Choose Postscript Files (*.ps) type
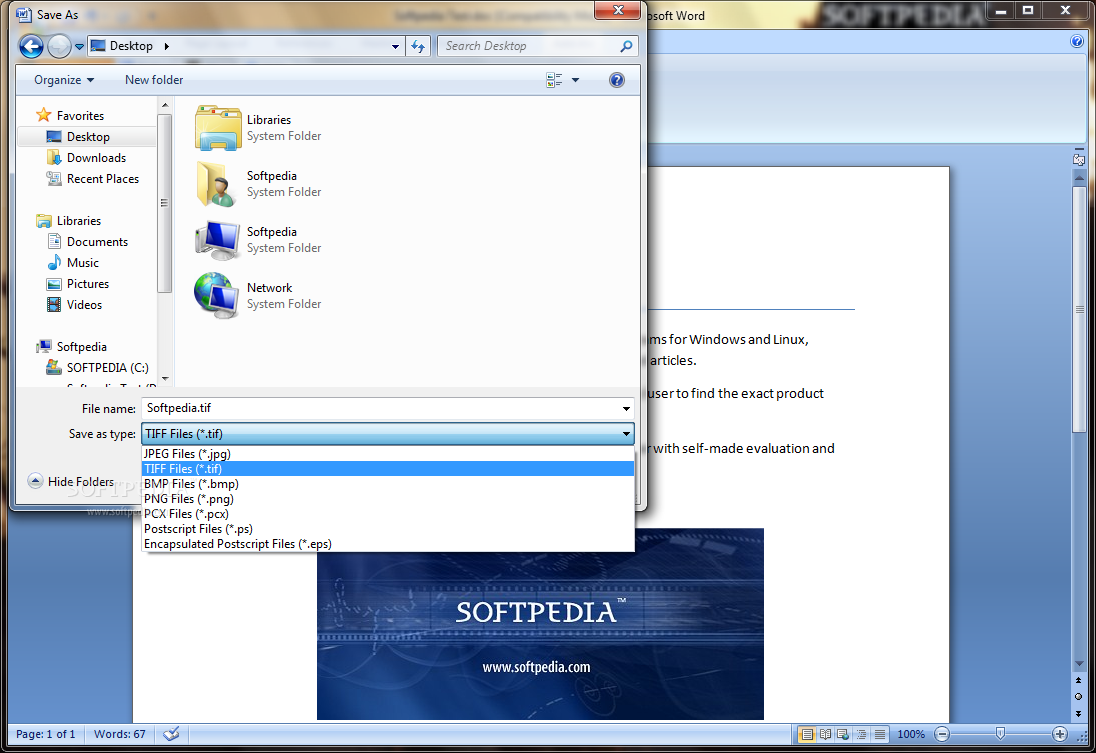The height and width of the screenshot is (753, 1096). tap(388, 529)
